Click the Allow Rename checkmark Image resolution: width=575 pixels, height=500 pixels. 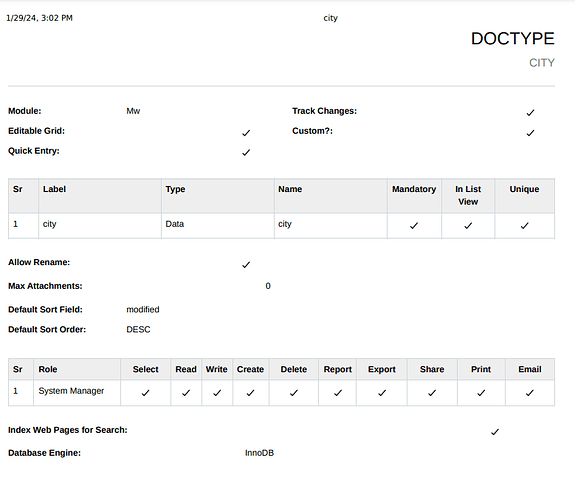(x=246, y=264)
